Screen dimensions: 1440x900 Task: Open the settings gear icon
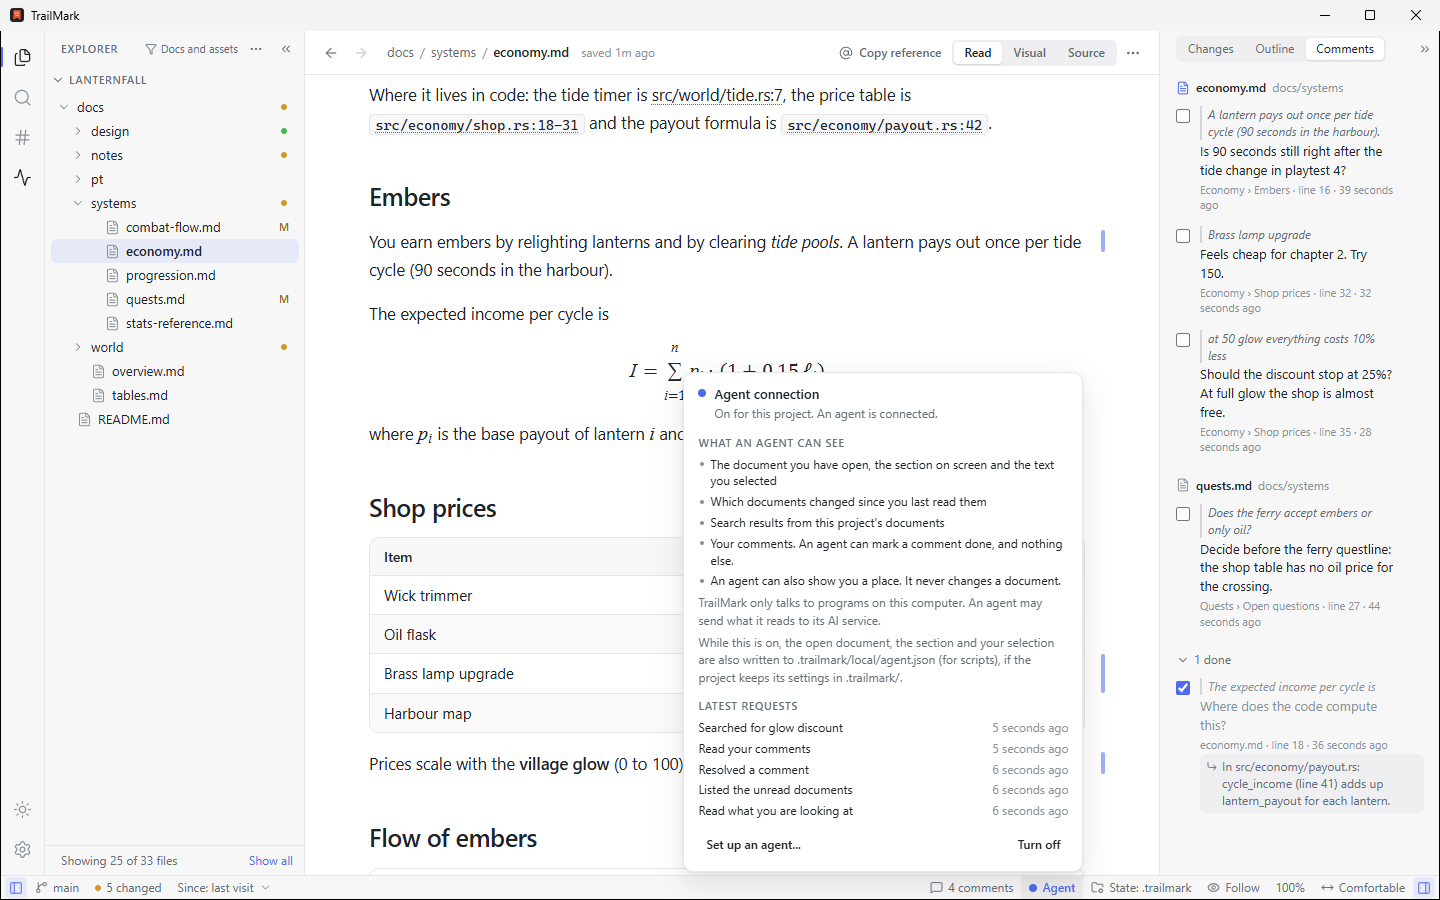pyautogui.click(x=22, y=849)
